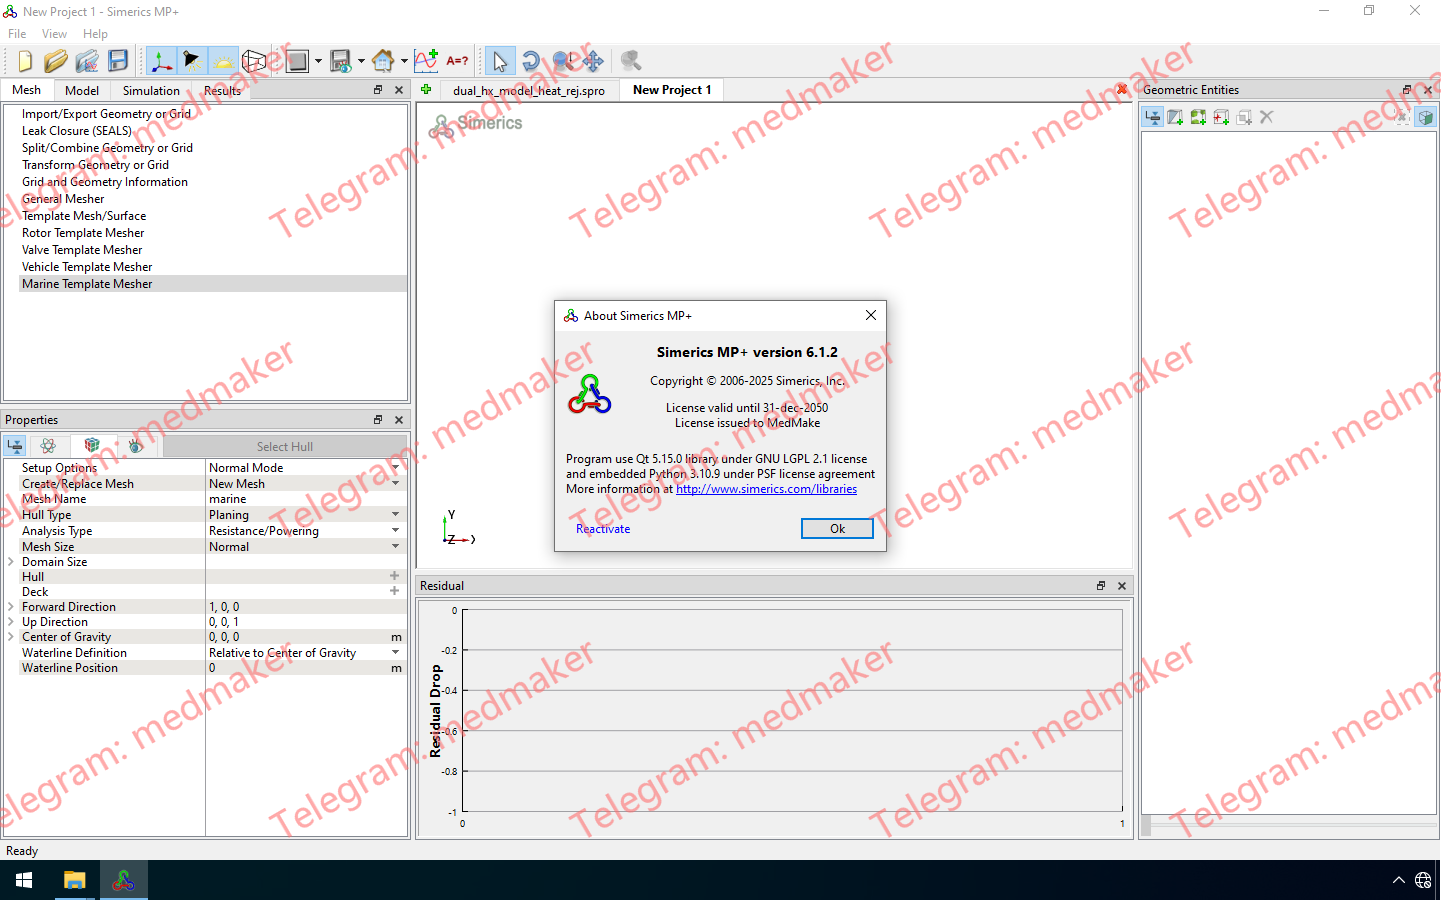
Task: Click the A=? expression toolbar icon
Action: tap(457, 61)
